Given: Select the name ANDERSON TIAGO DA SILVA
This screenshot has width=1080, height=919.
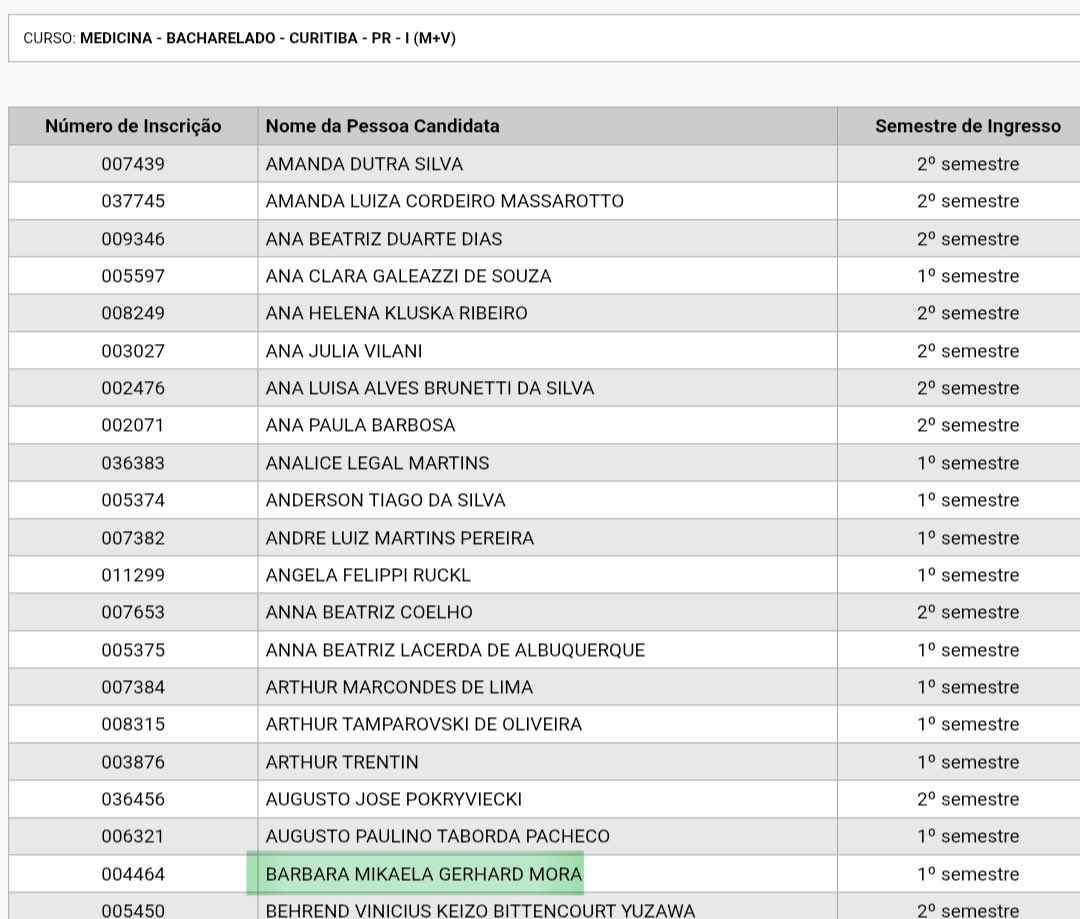Looking at the screenshot, I should pyautogui.click(x=386, y=500).
